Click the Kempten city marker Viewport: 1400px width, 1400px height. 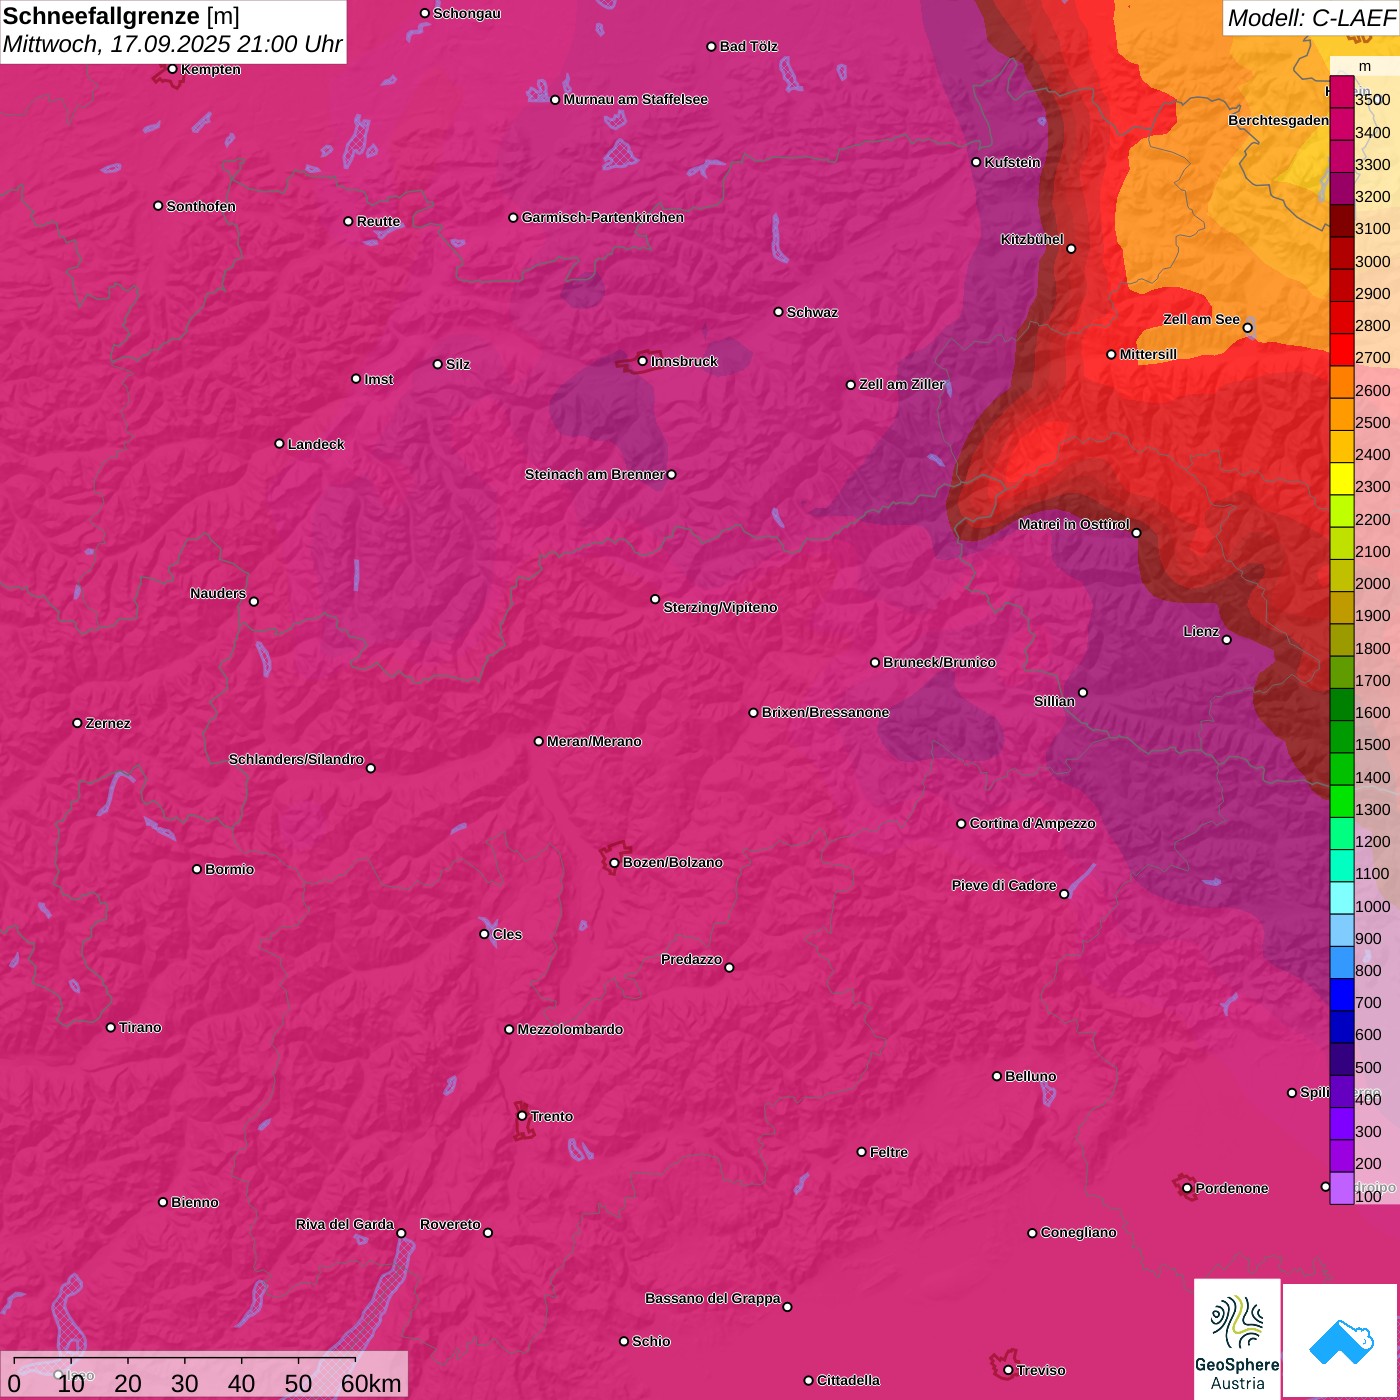(x=172, y=69)
